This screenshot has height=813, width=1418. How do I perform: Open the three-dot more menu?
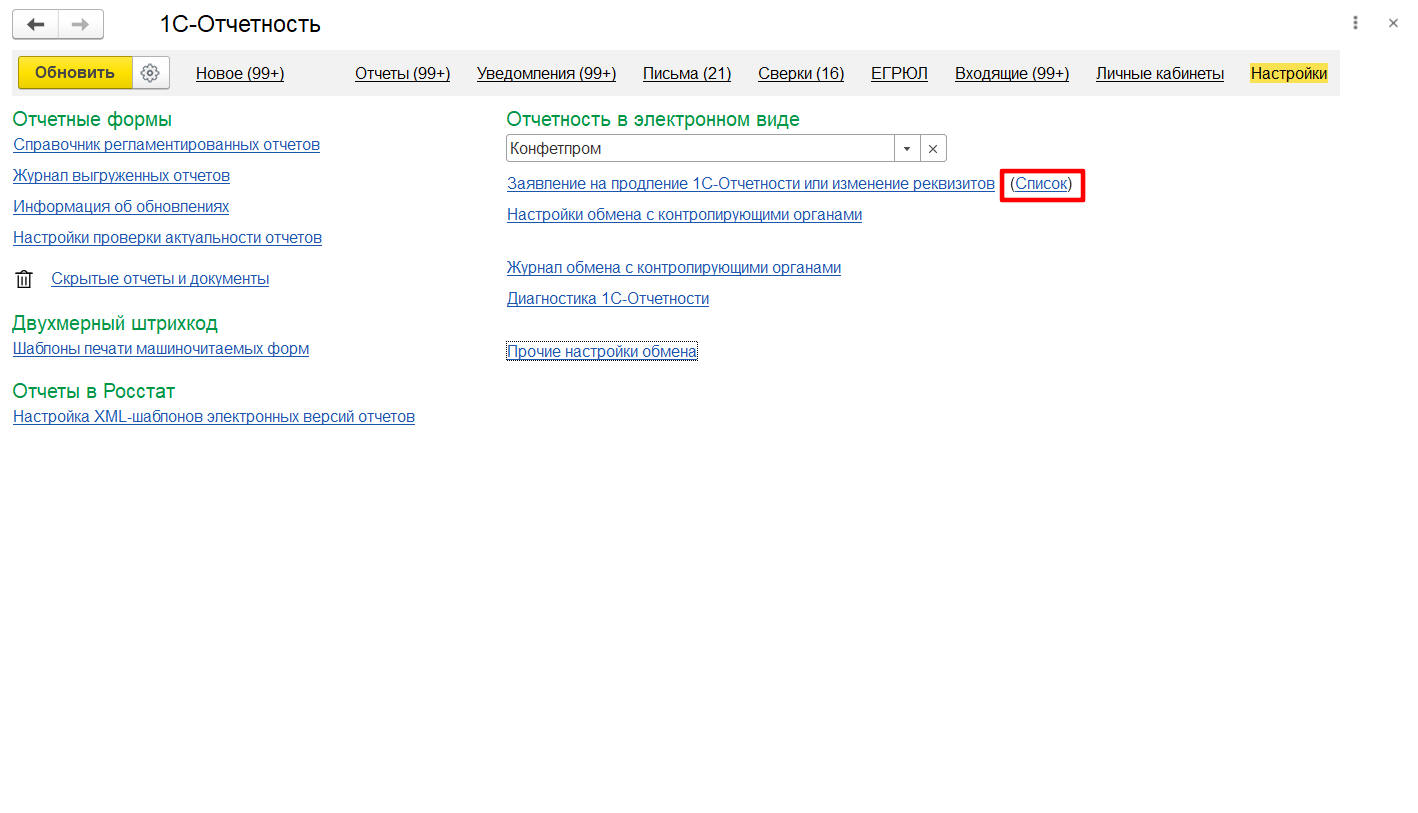[1355, 23]
